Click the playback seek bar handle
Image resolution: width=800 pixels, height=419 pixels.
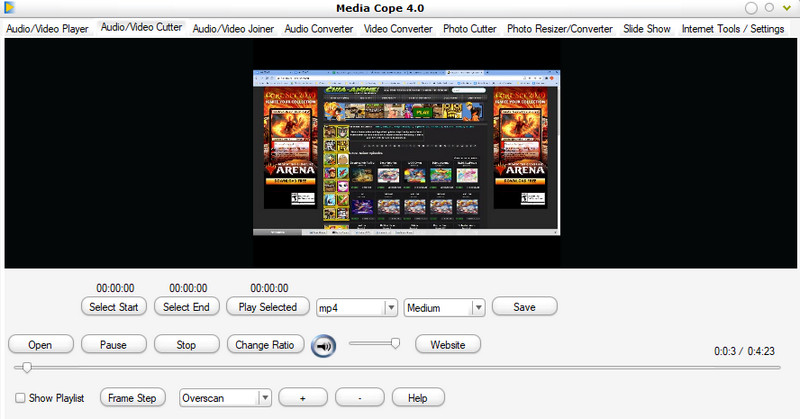pos(27,367)
